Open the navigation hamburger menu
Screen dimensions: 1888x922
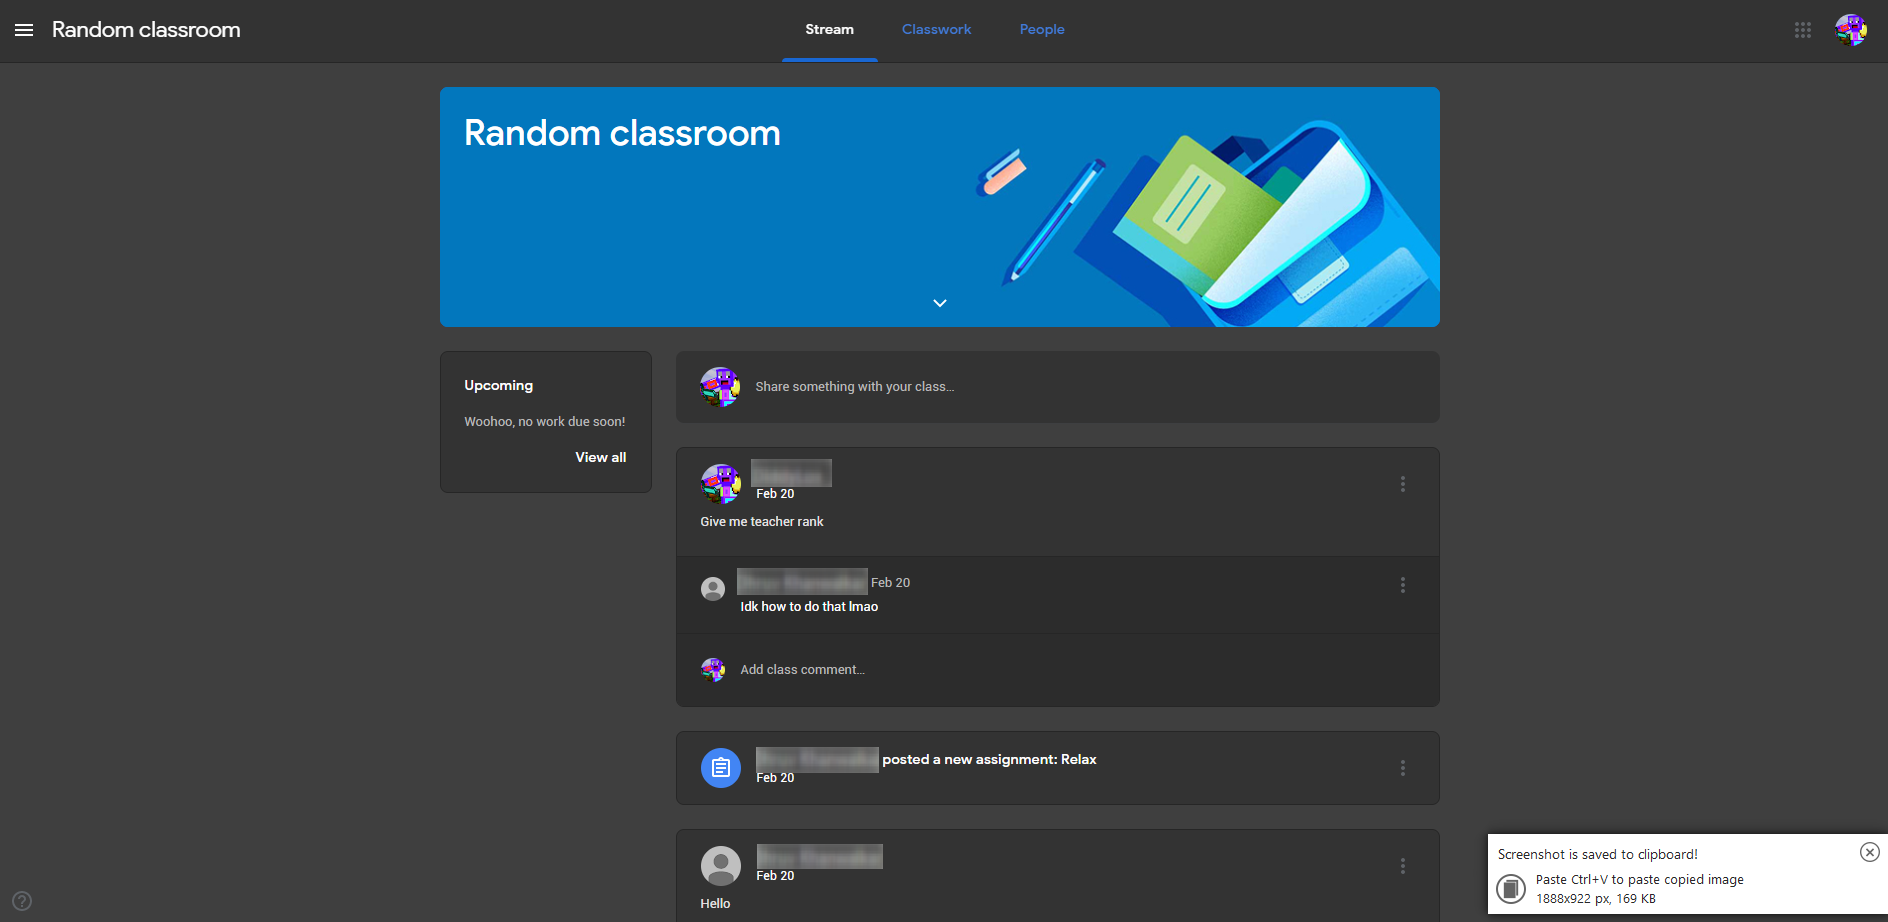(x=24, y=30)
